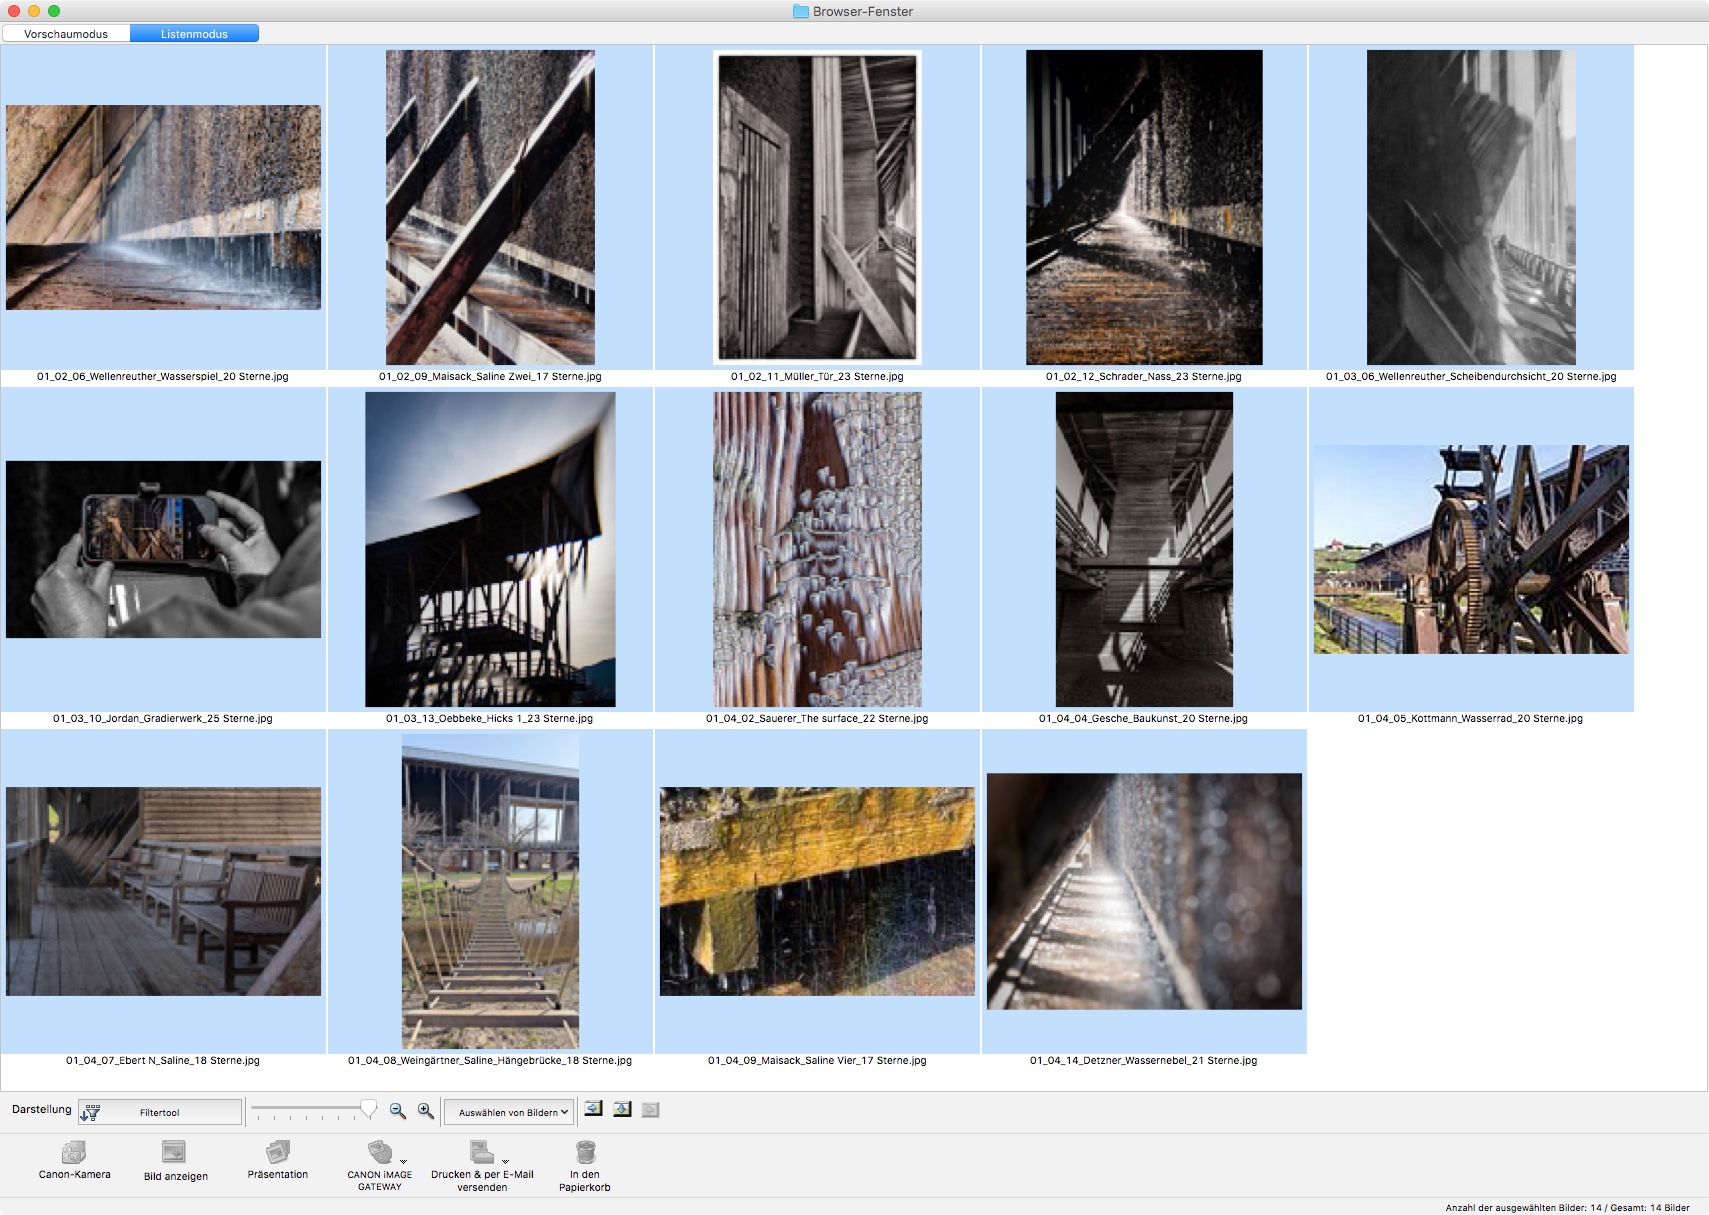Move selection with In den Papierkorb icon
Viewport: 1709px width, 1215px height.
click(x=585, y=1153)
